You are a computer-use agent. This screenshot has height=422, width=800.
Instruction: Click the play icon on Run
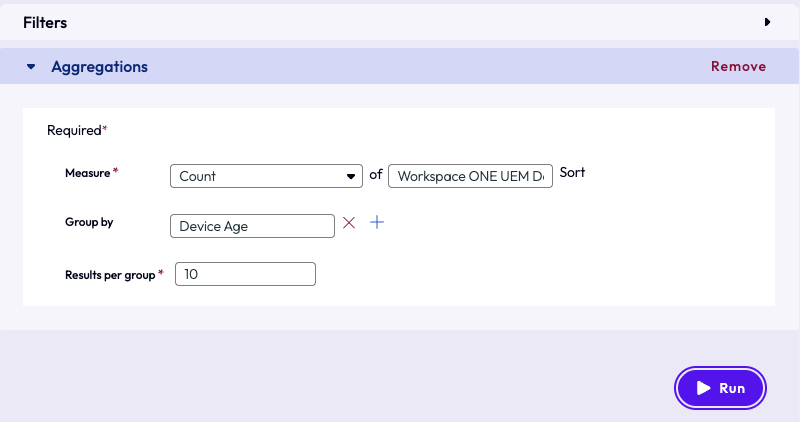point(703,388)
